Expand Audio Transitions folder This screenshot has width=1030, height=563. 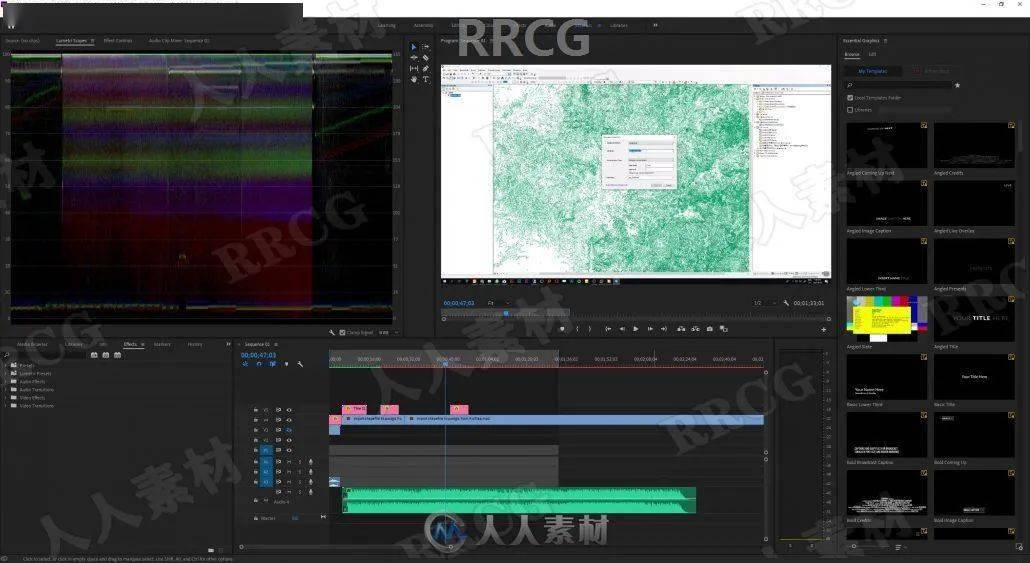(6, 390)
